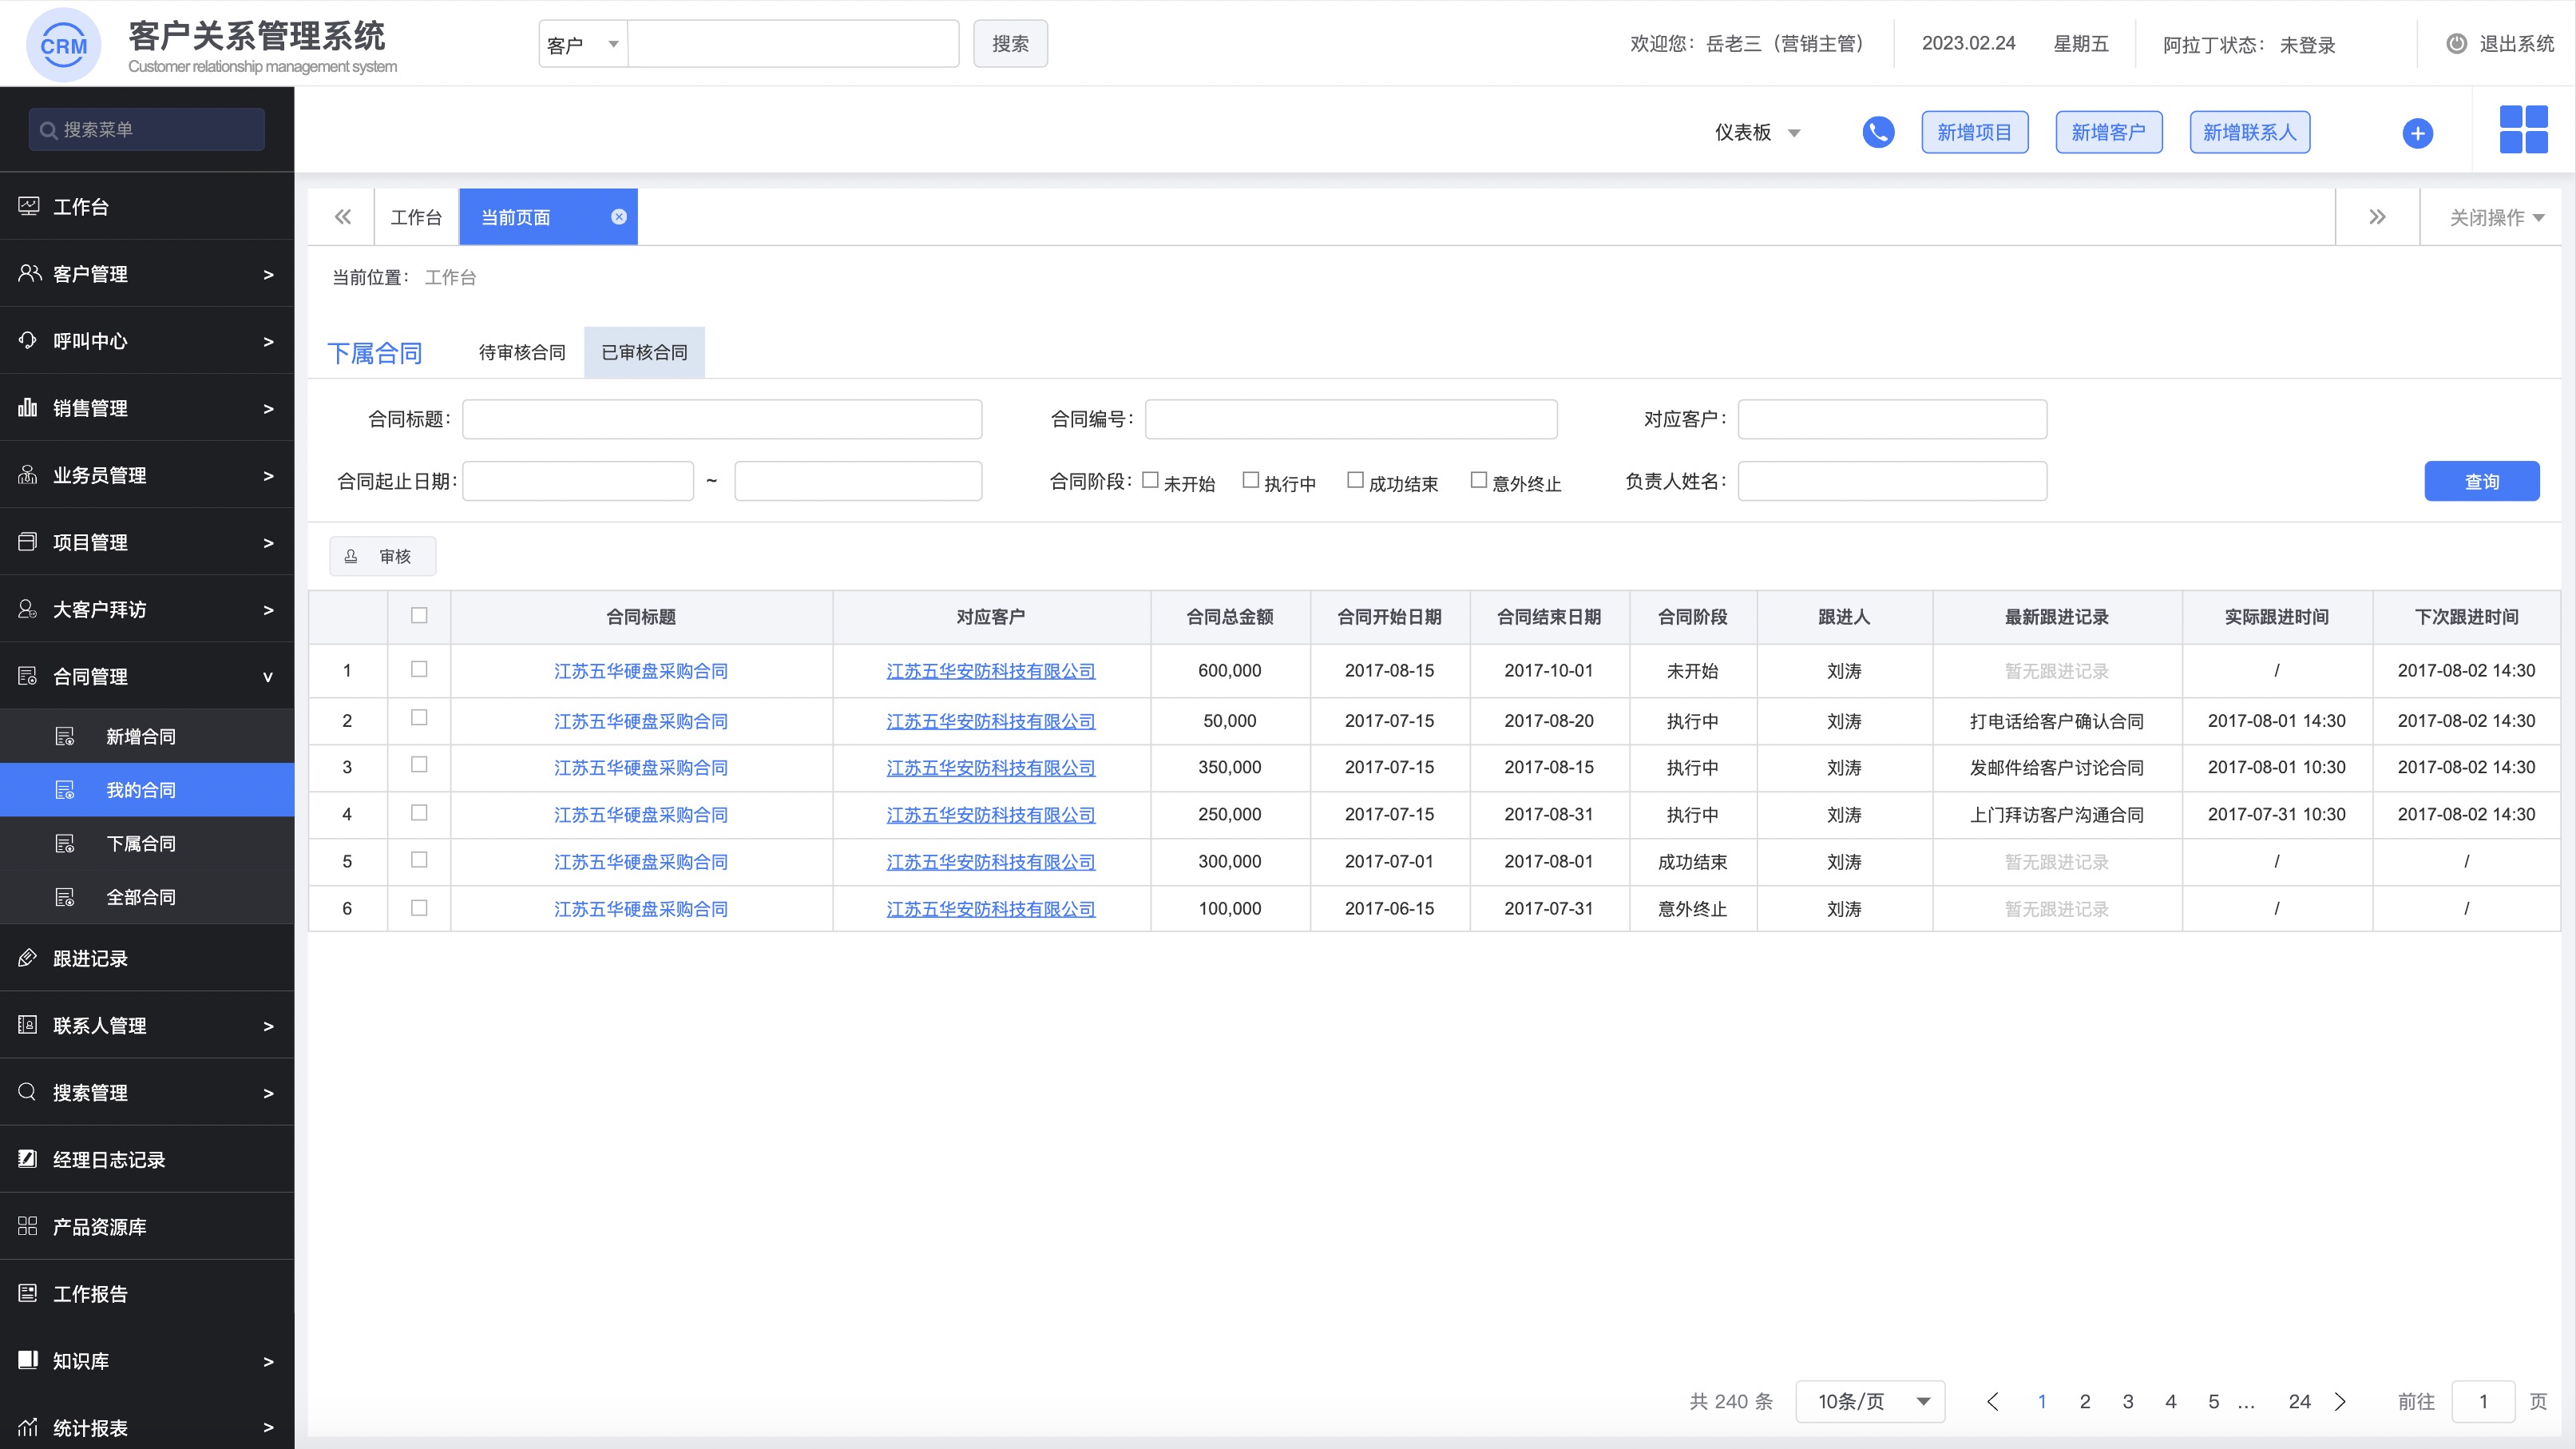Click the 呼叫中心 headset icon

pyautogui.click(x=28, y=340)
